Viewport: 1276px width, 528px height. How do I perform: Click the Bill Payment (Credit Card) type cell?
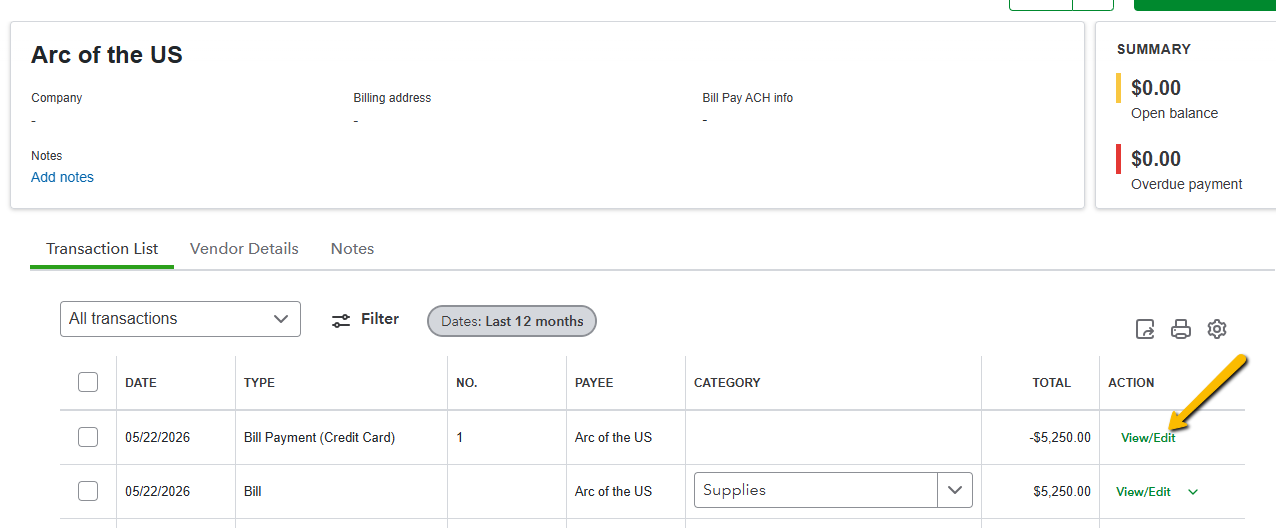coord(319,437)
